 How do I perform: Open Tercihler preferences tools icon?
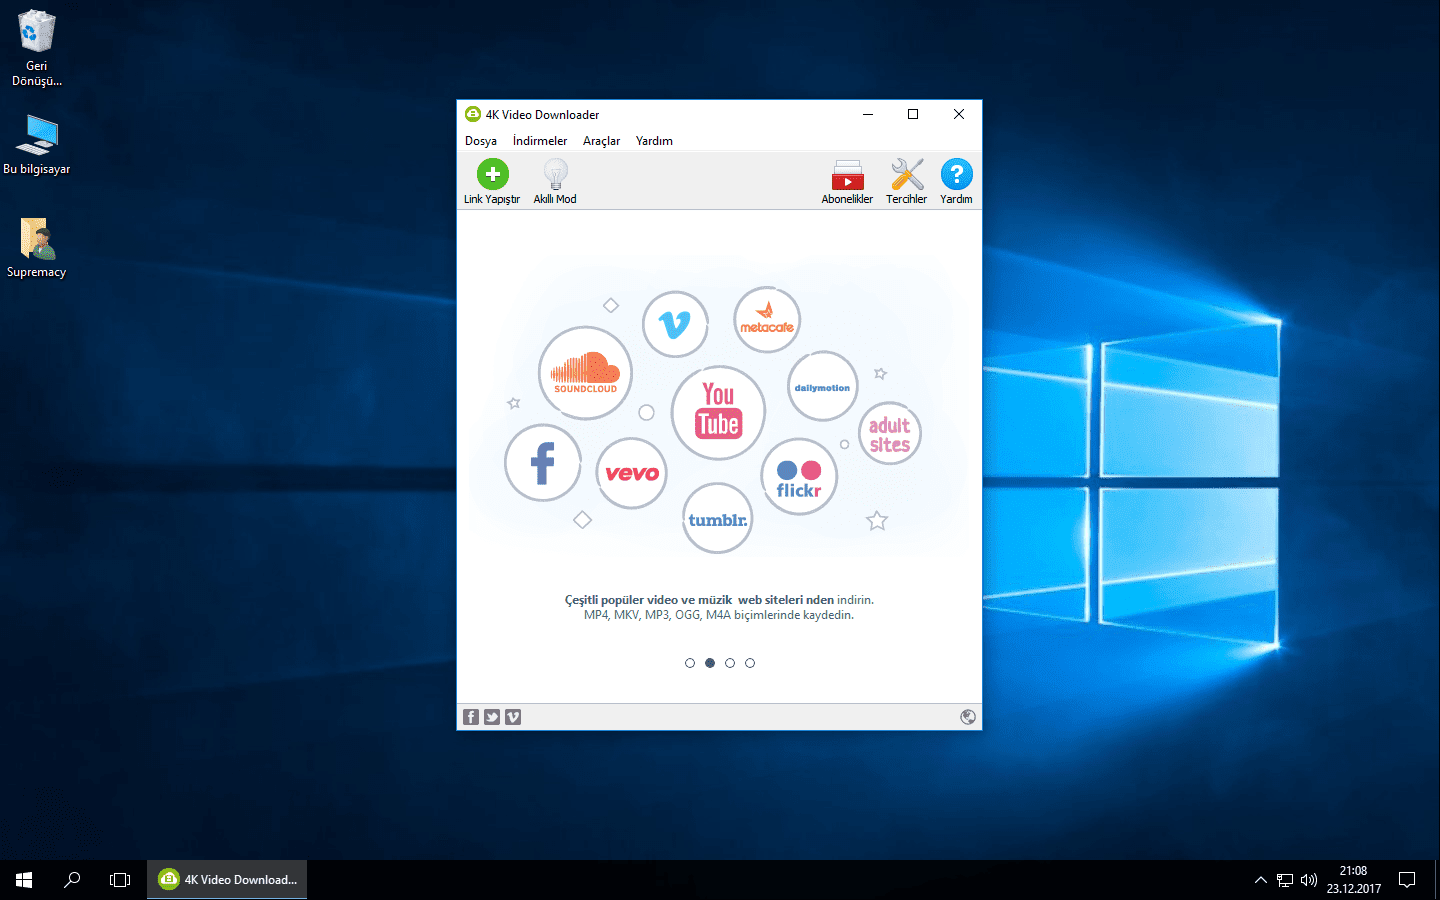click(907, 182)
